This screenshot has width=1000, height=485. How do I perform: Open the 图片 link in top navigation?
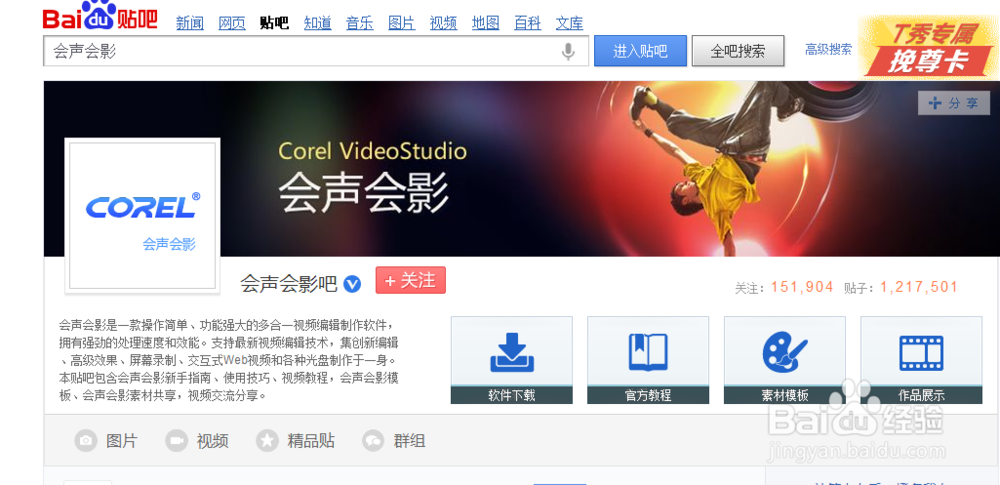pos(401,24)
